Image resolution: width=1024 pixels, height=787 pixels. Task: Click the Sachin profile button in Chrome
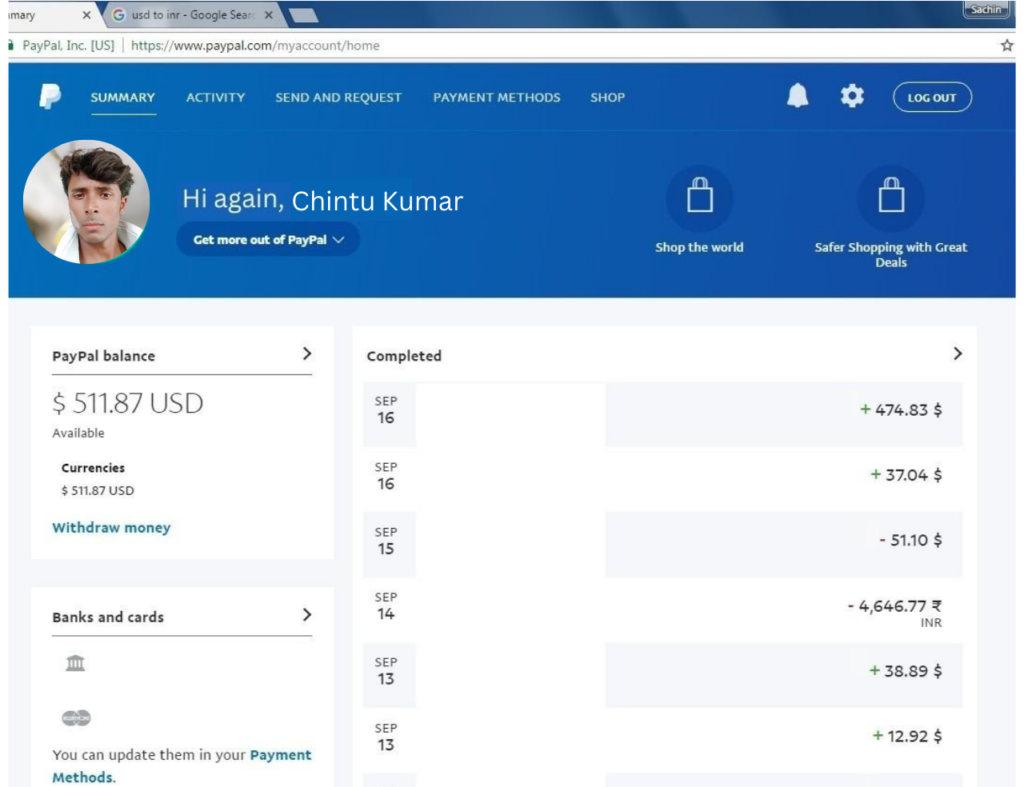point(985,9)
